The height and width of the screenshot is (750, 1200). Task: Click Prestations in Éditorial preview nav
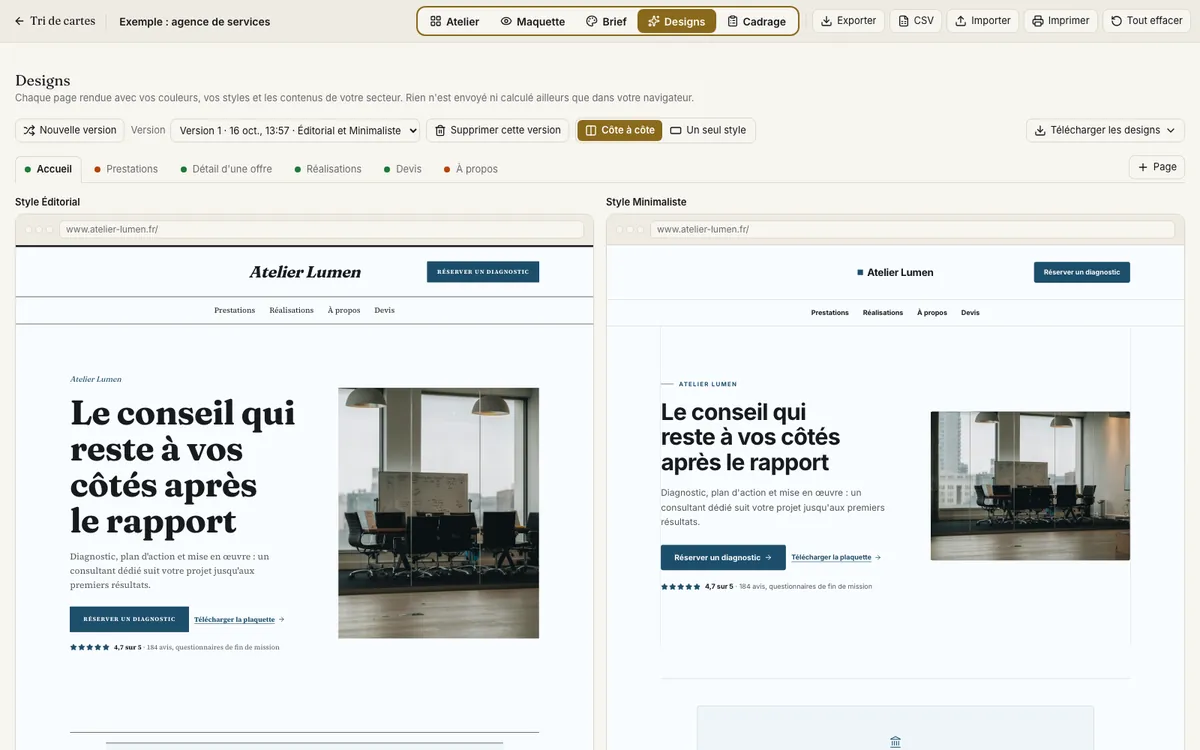tap(235, 310)
